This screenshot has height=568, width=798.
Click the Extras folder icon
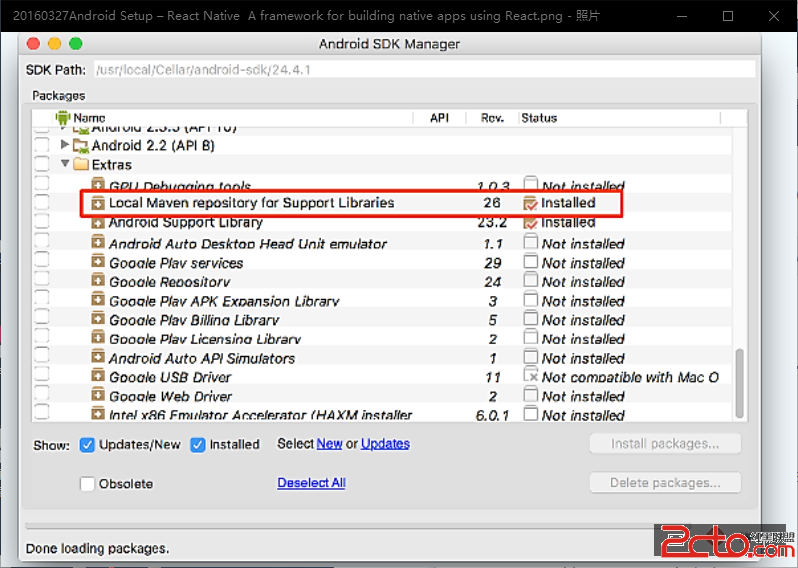point(80,164)
